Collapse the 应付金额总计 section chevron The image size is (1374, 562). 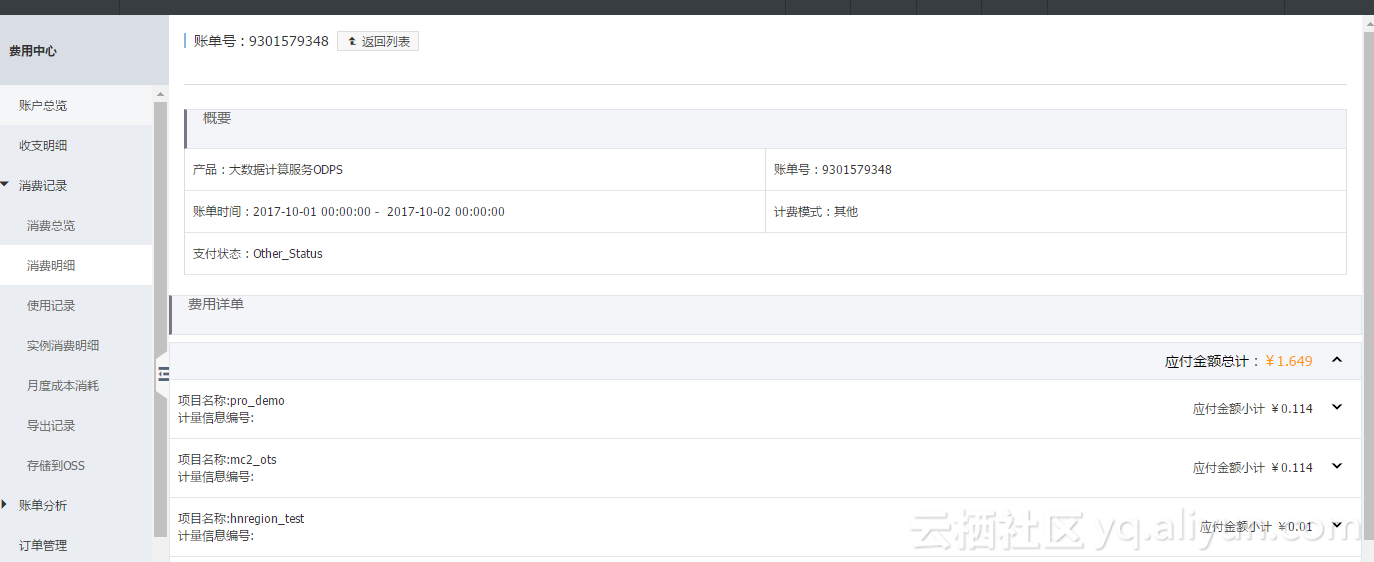point(1337,360)
